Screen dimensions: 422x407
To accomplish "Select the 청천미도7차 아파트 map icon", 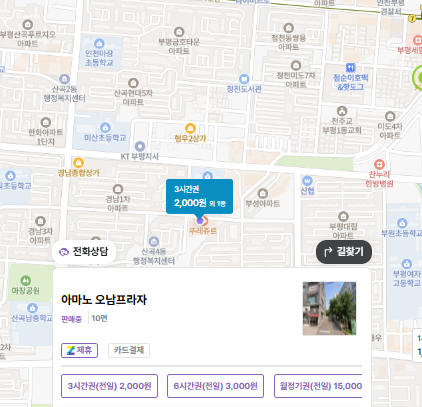I will pos(296,65).
